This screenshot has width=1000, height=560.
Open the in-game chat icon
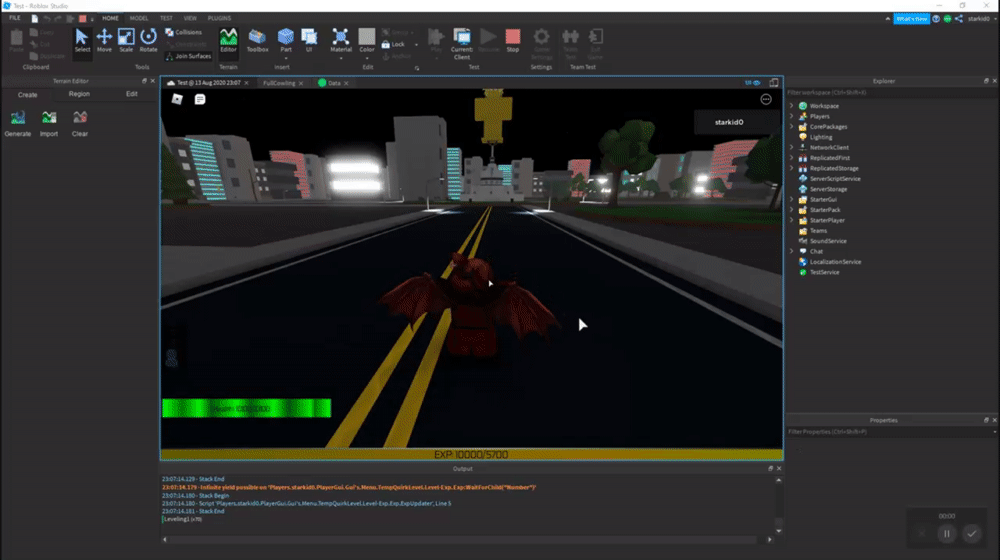point(200,99)
